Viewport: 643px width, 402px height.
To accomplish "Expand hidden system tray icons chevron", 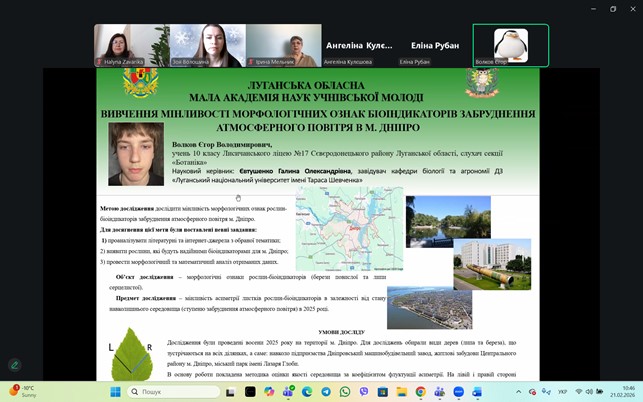I will point(518,392).
